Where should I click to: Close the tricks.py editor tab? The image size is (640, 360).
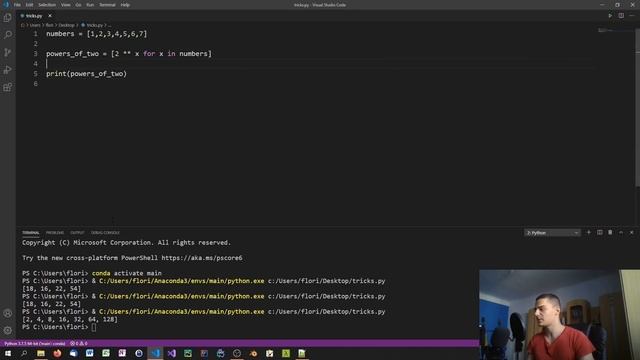[x=50, y=16]
